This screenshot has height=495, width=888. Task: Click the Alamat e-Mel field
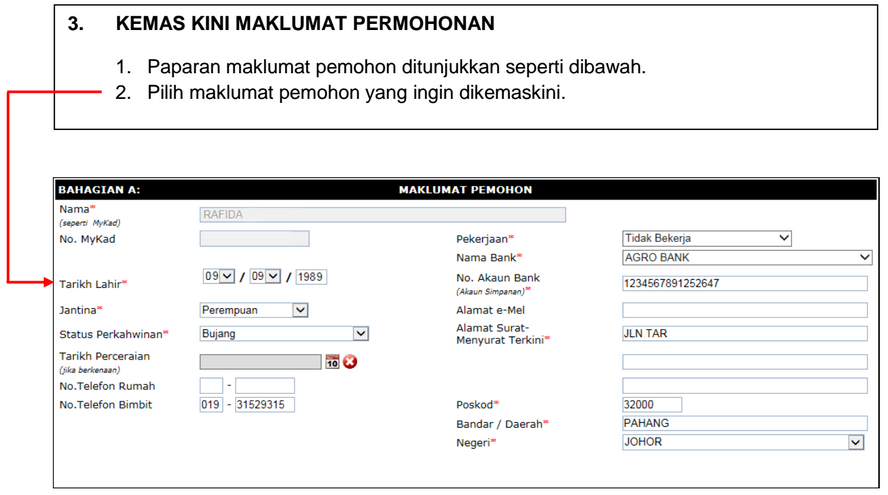click(x=745, y=310)
